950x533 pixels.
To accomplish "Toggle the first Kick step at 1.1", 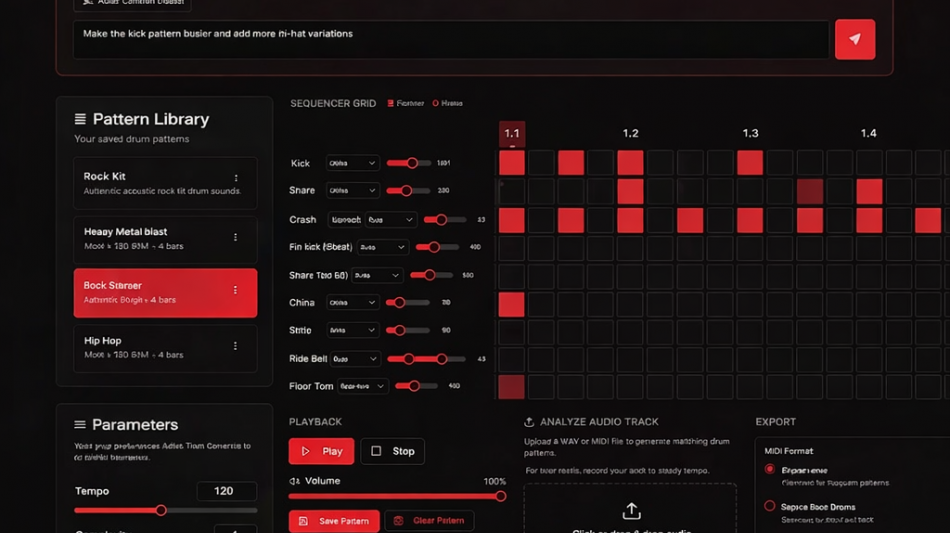I will tap(512, 162).
